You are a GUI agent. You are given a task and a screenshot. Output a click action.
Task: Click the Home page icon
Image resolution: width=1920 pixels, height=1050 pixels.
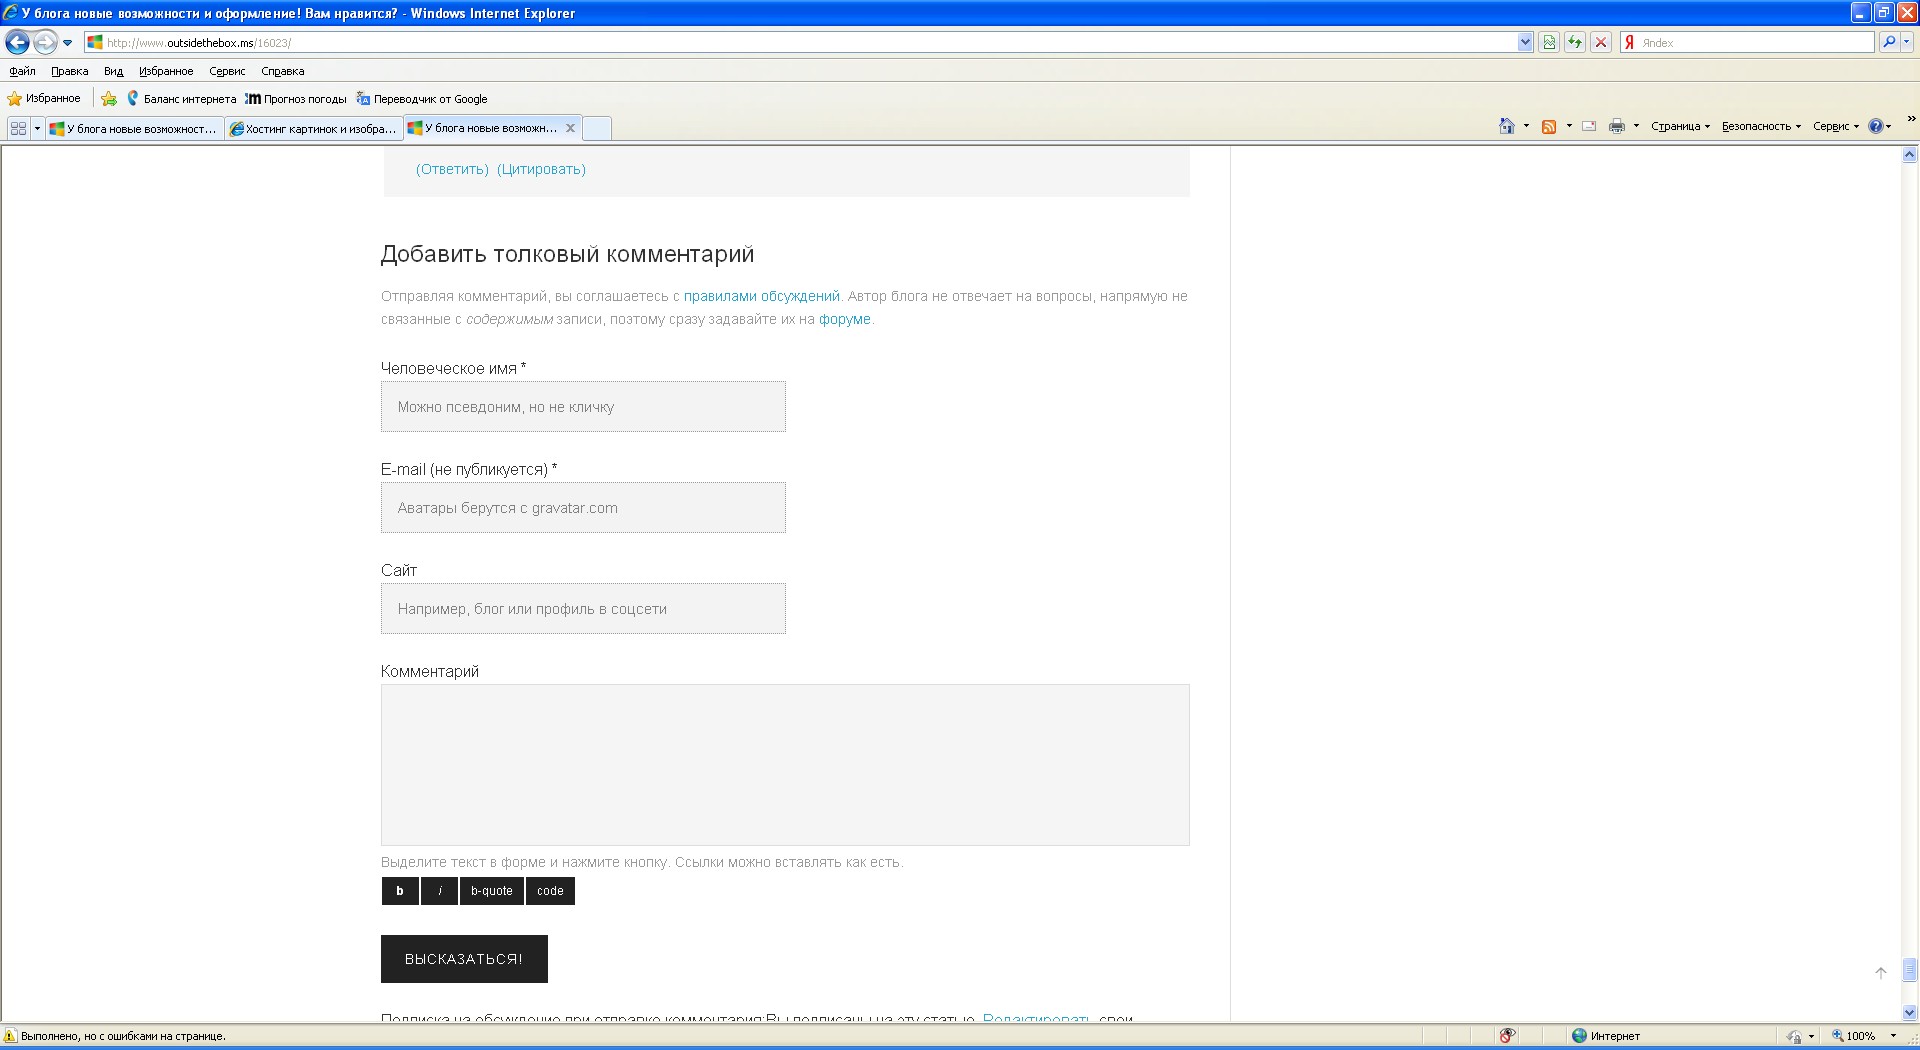click(1506, 126)
